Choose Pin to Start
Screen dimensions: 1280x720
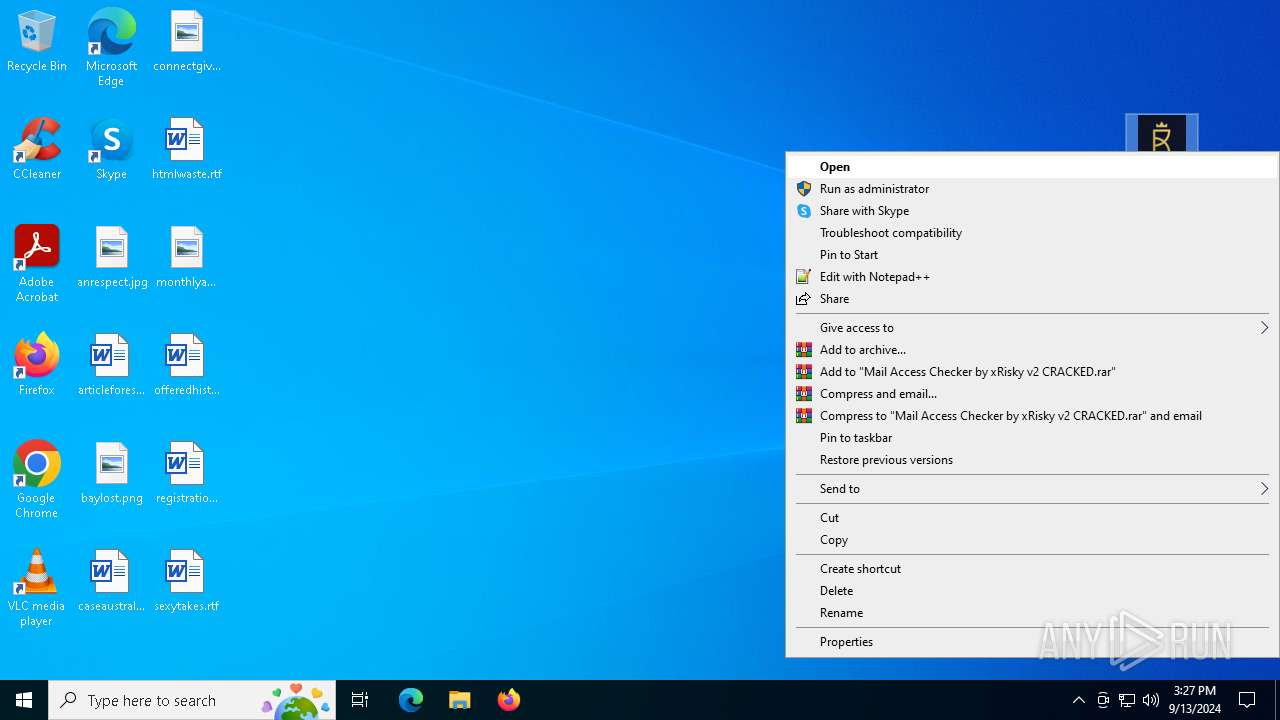tap(1032, 255)
